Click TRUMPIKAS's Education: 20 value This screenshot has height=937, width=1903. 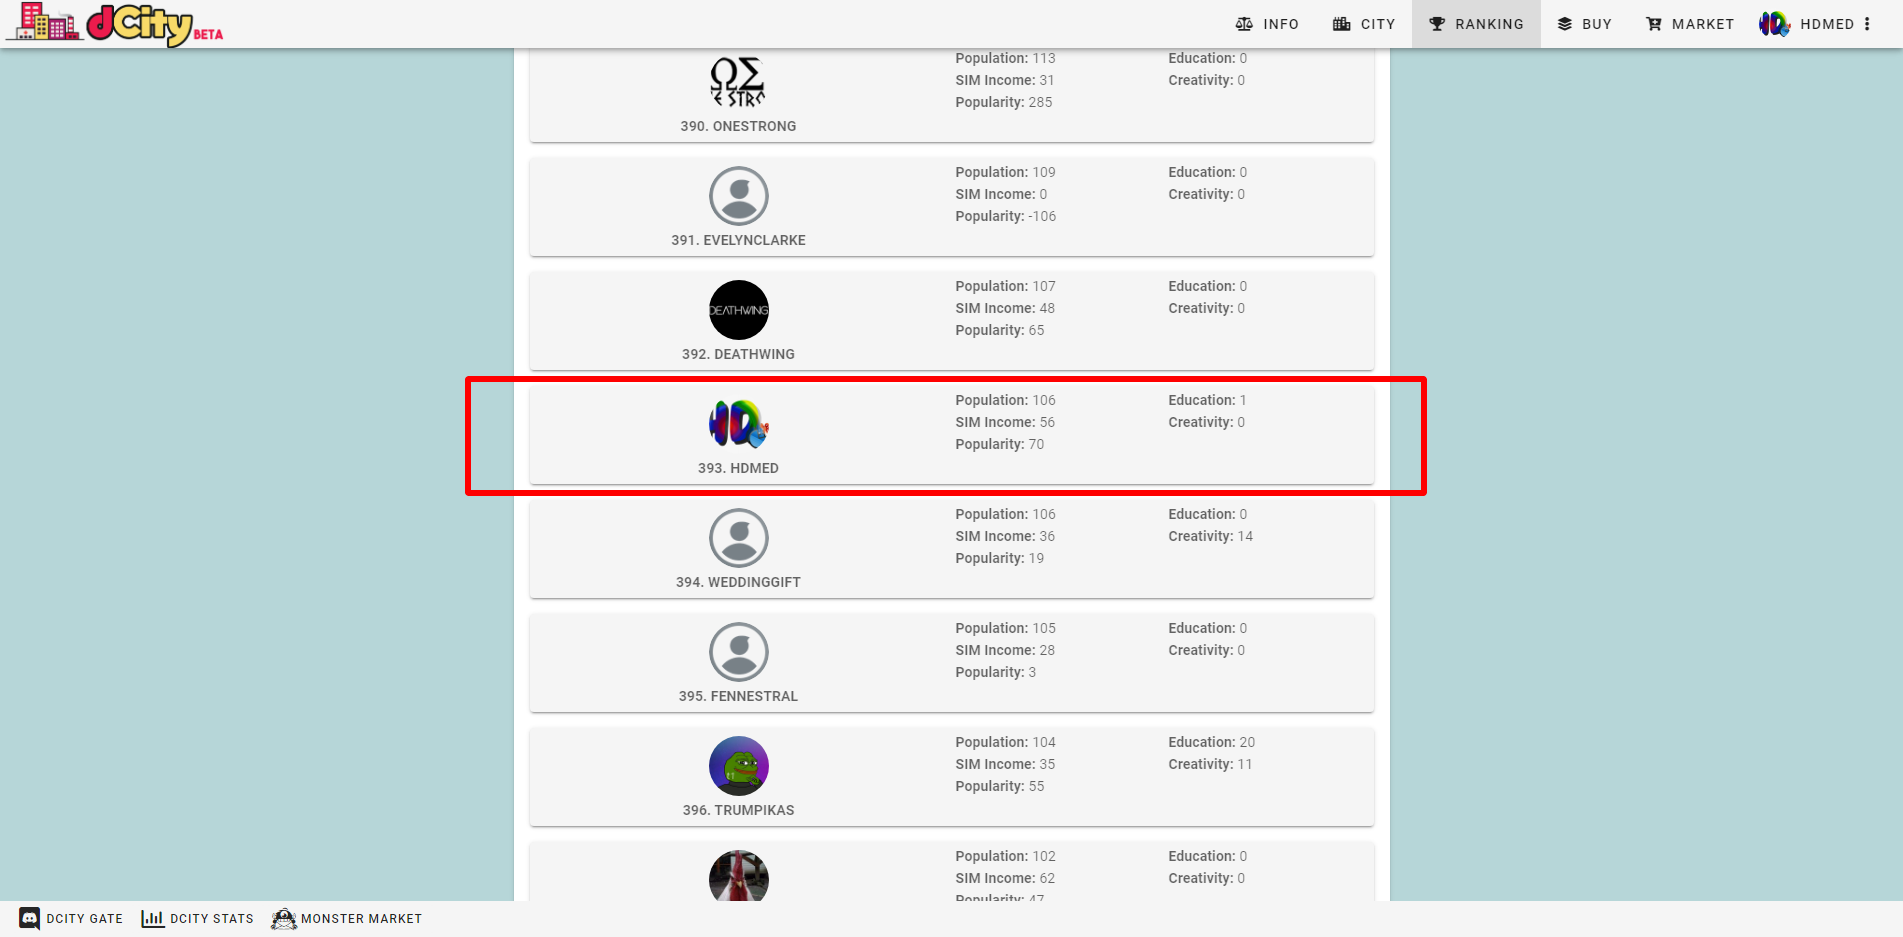click(x=1211, y=742)
